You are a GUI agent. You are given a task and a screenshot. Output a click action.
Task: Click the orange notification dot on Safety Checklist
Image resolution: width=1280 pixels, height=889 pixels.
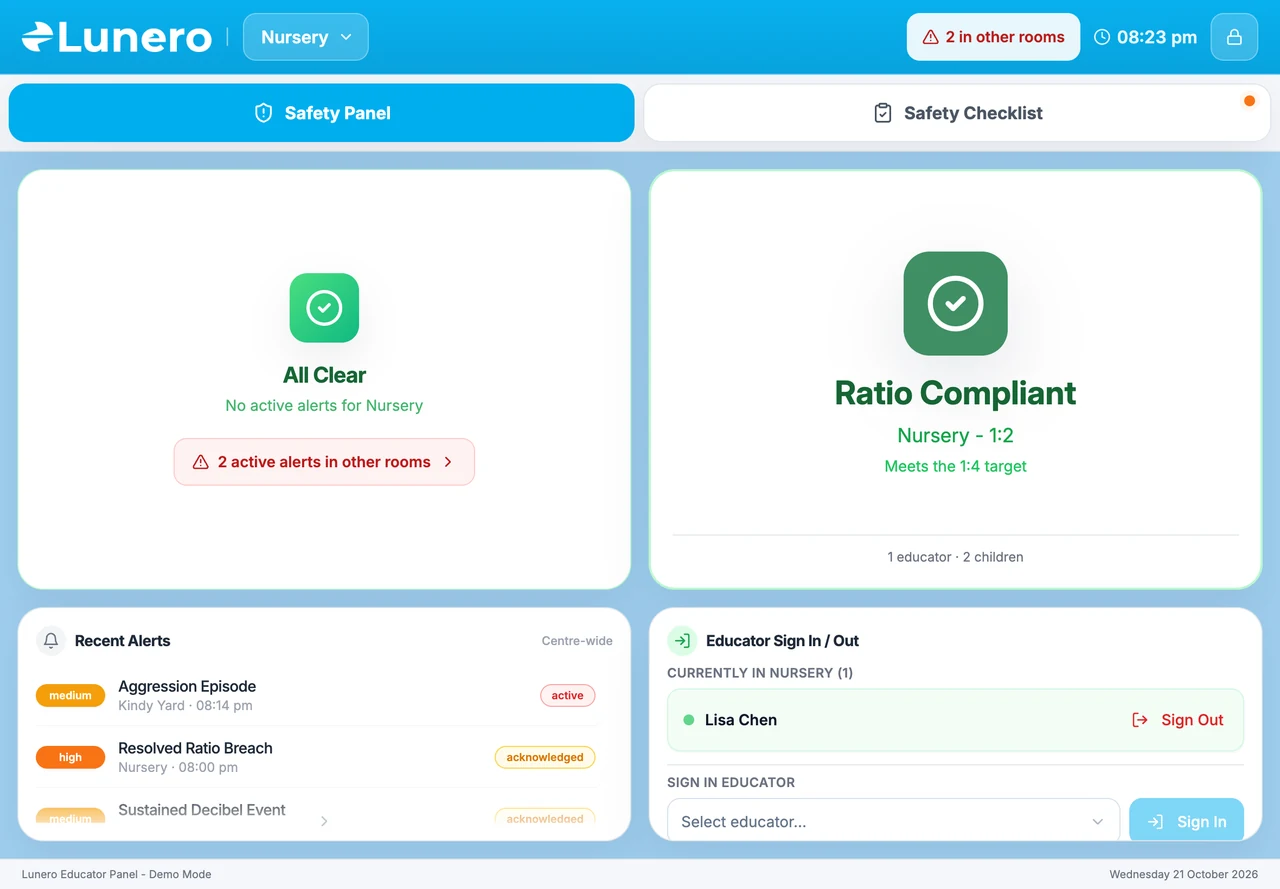(1249, 101)
